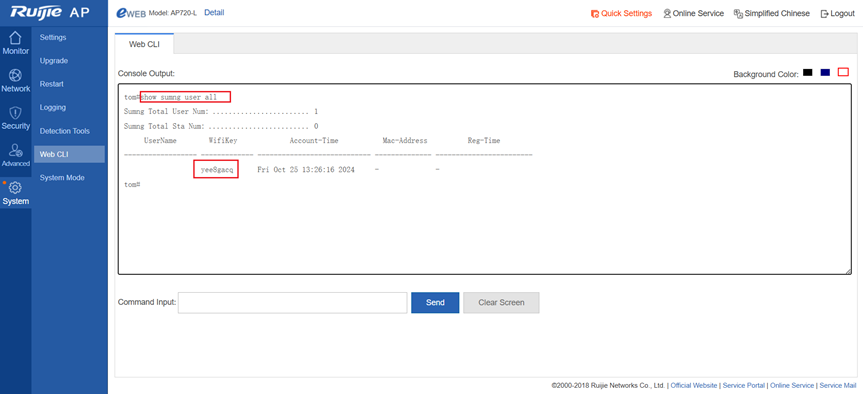Click the Send button
Screen dimensions: 863x394
(435, 303)
